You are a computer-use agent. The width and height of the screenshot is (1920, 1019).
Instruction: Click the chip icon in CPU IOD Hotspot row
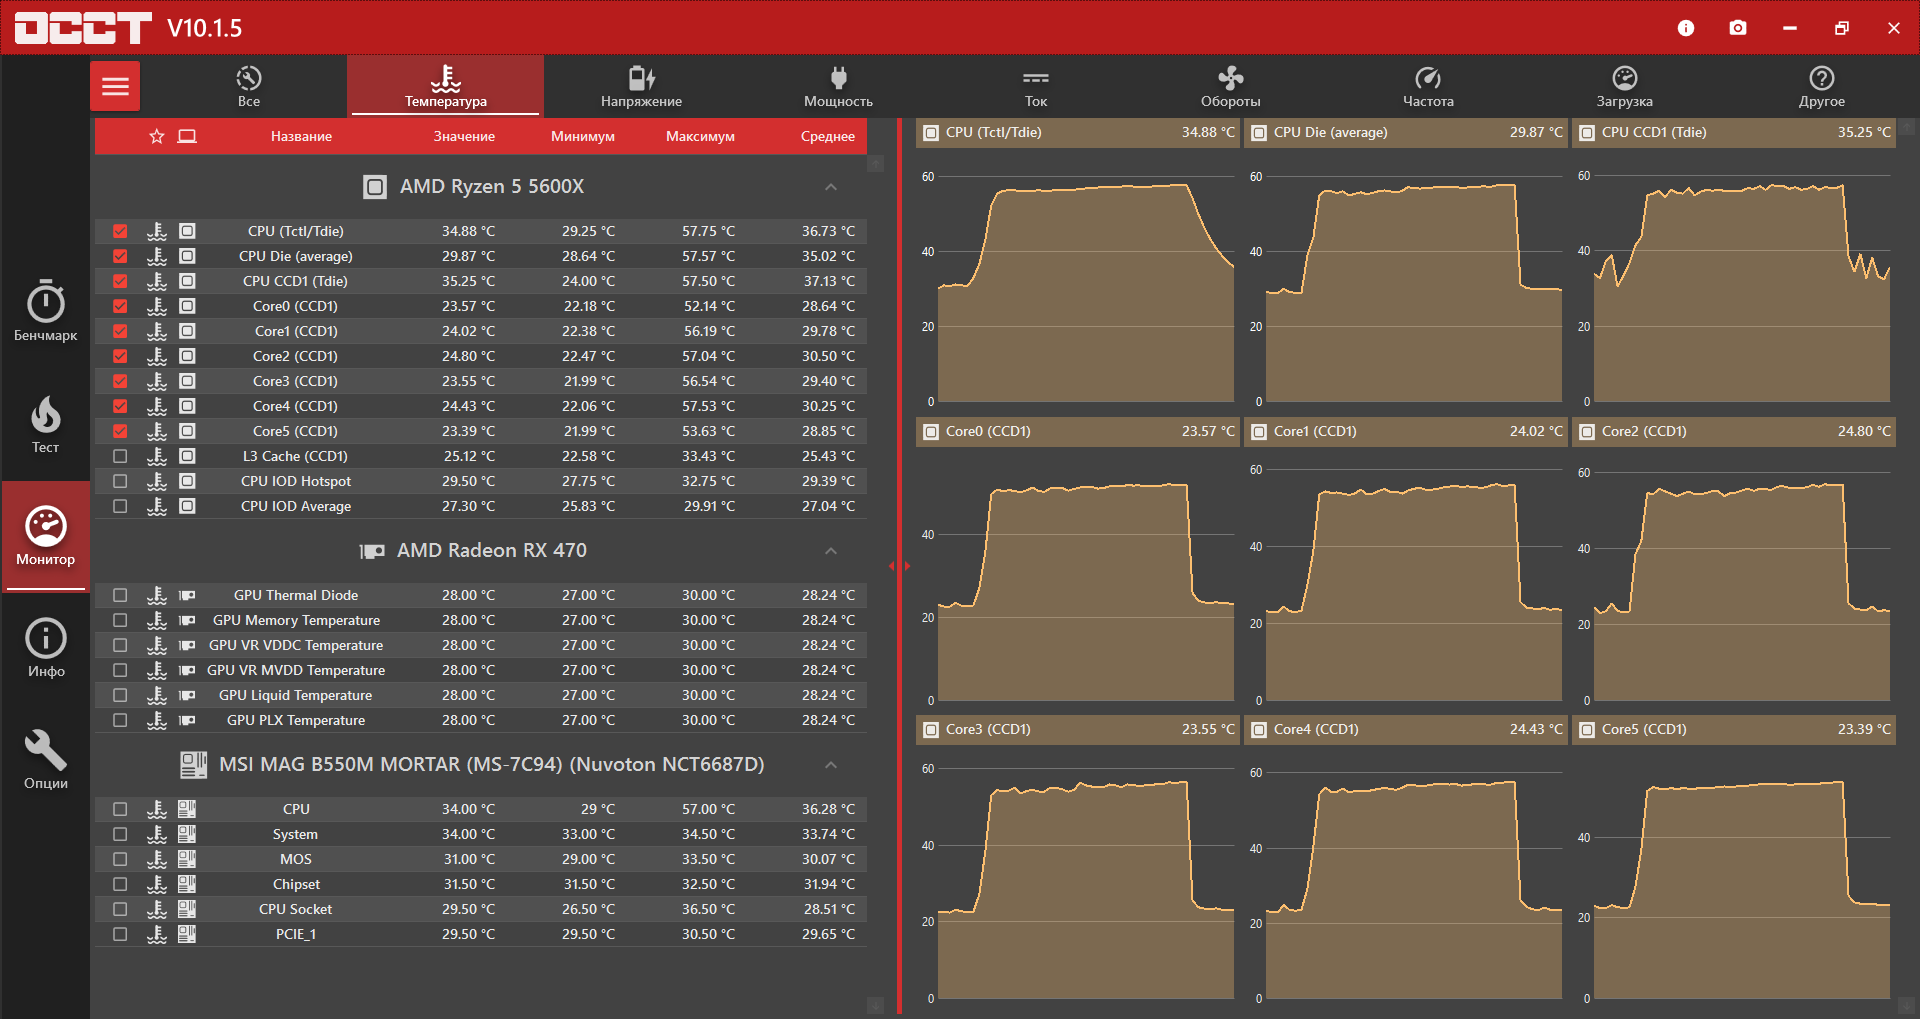point(187,481)
